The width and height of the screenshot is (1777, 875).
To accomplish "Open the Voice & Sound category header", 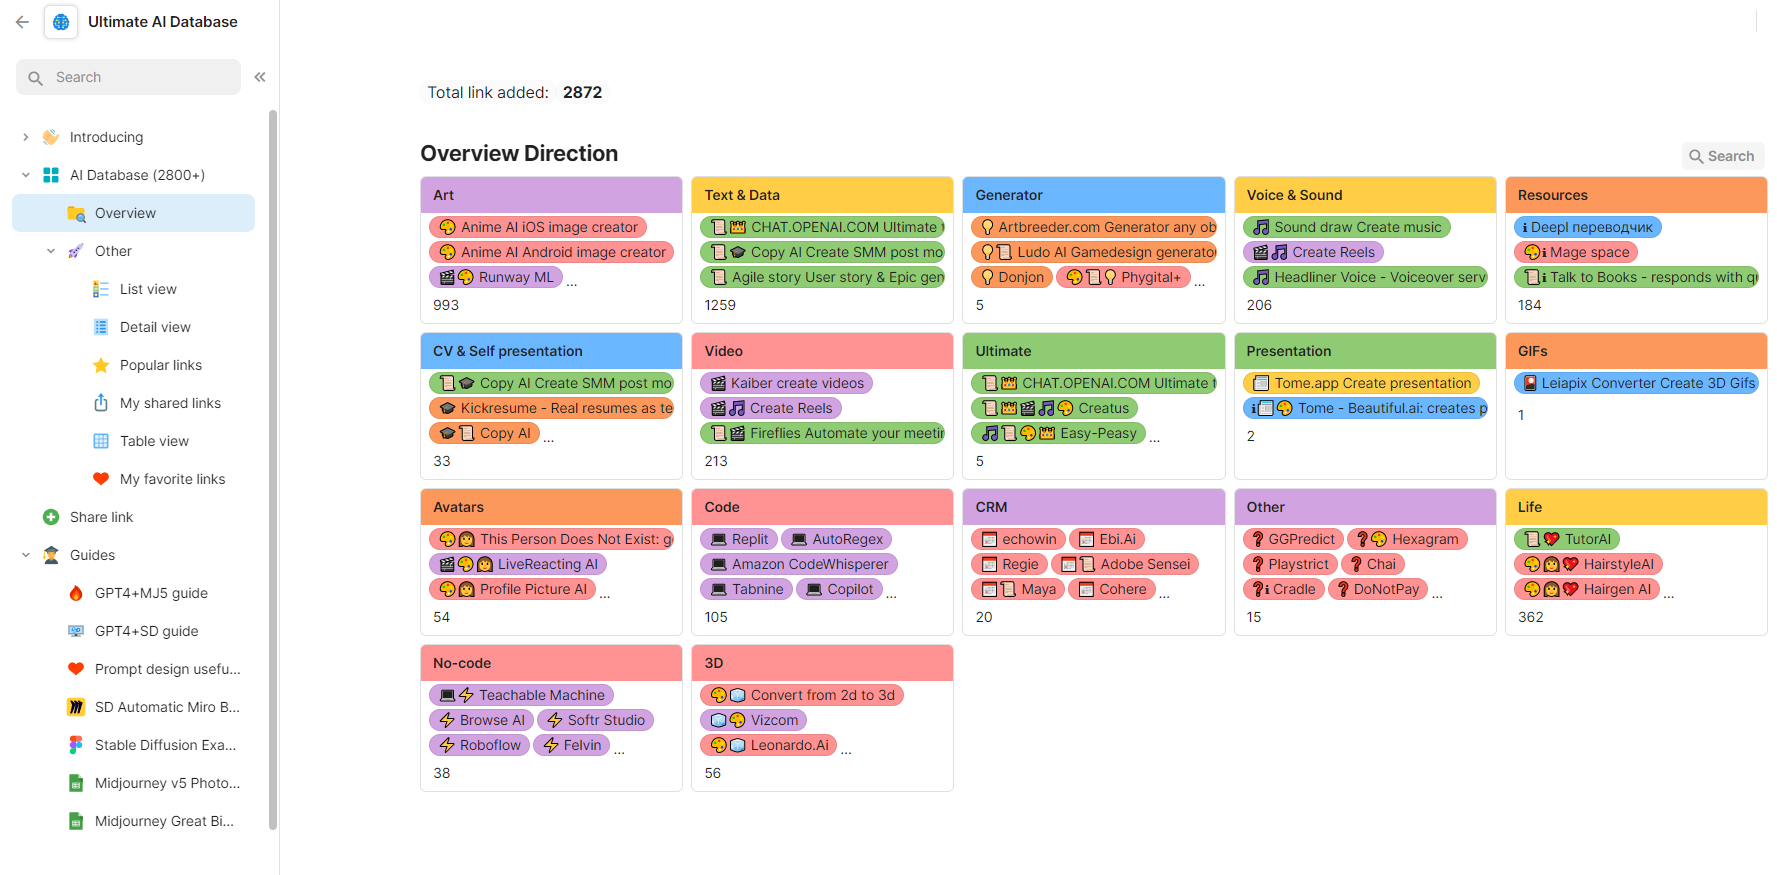I will click(1365, 195).
